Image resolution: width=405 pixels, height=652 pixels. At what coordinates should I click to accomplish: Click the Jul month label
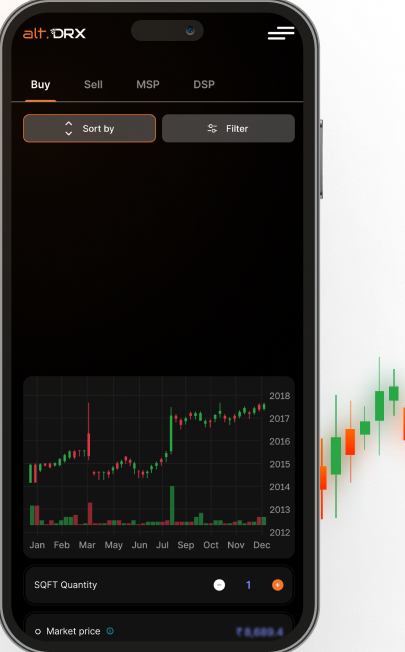[162, 545]
